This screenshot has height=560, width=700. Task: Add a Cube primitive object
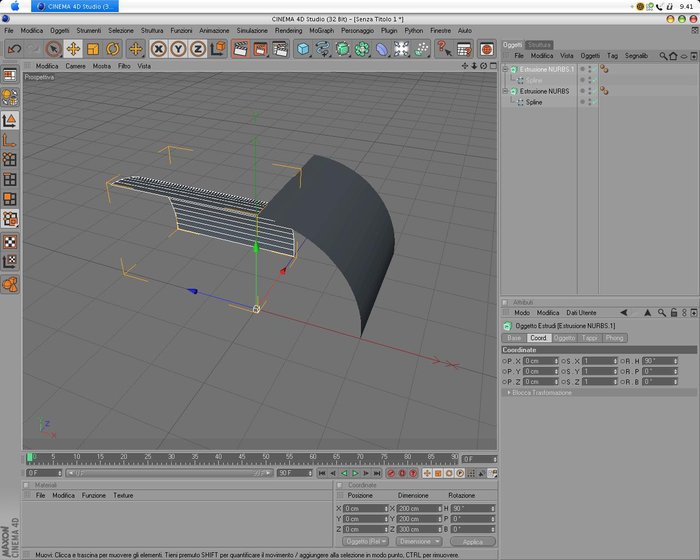tap(303, 49)
